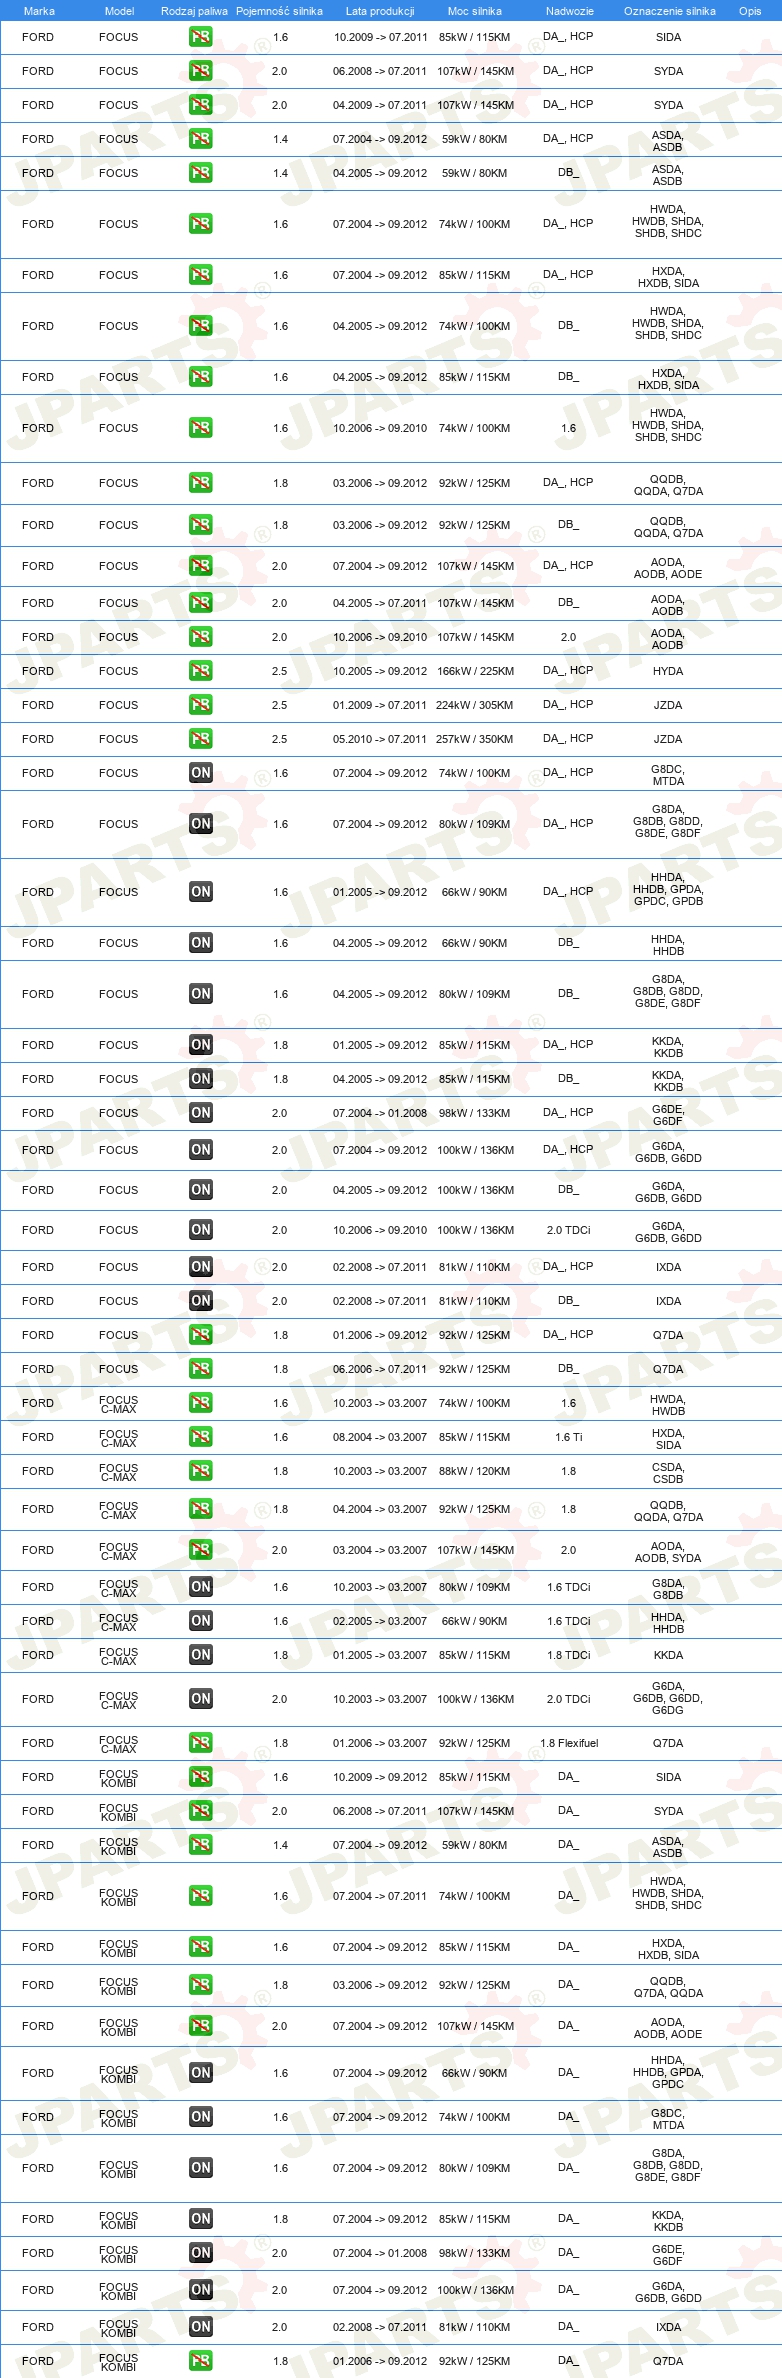The image size is (782, 2378).
Task: Select the production years cell 04.2009 -> 07.2011
Action: coord(380,105)
